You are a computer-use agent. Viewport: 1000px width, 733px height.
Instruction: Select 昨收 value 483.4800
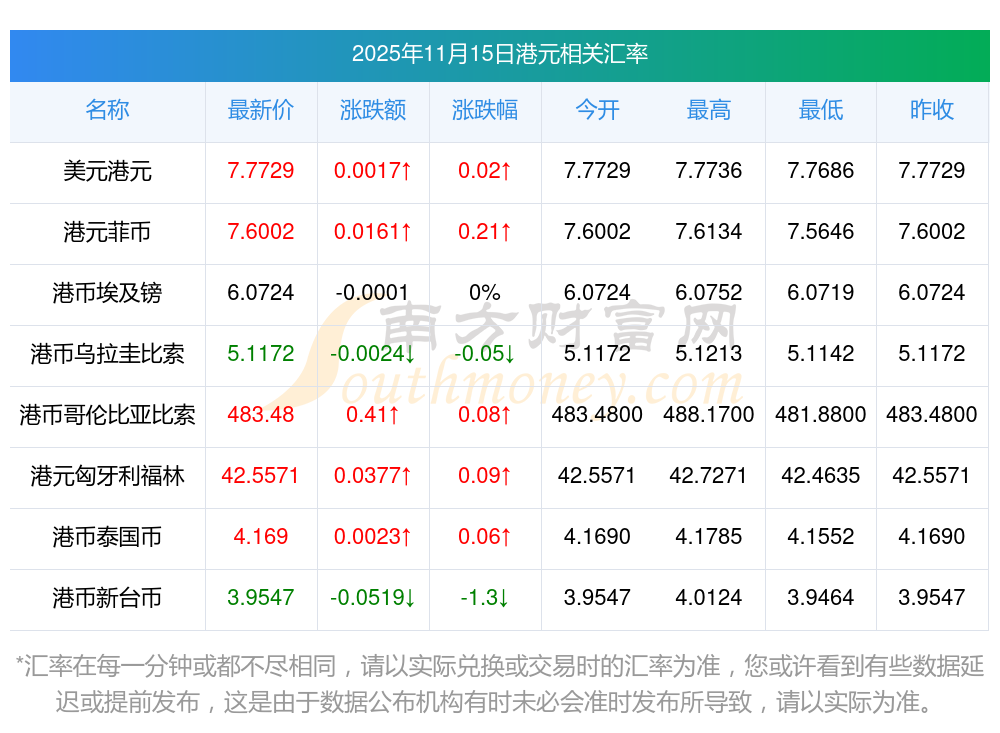[x=932, y=415]
